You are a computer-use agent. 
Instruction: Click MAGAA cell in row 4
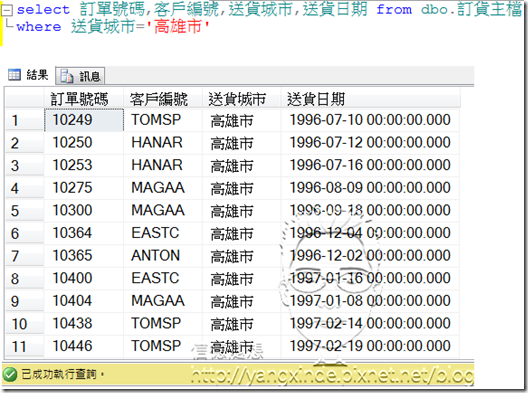tap(163, 188)
